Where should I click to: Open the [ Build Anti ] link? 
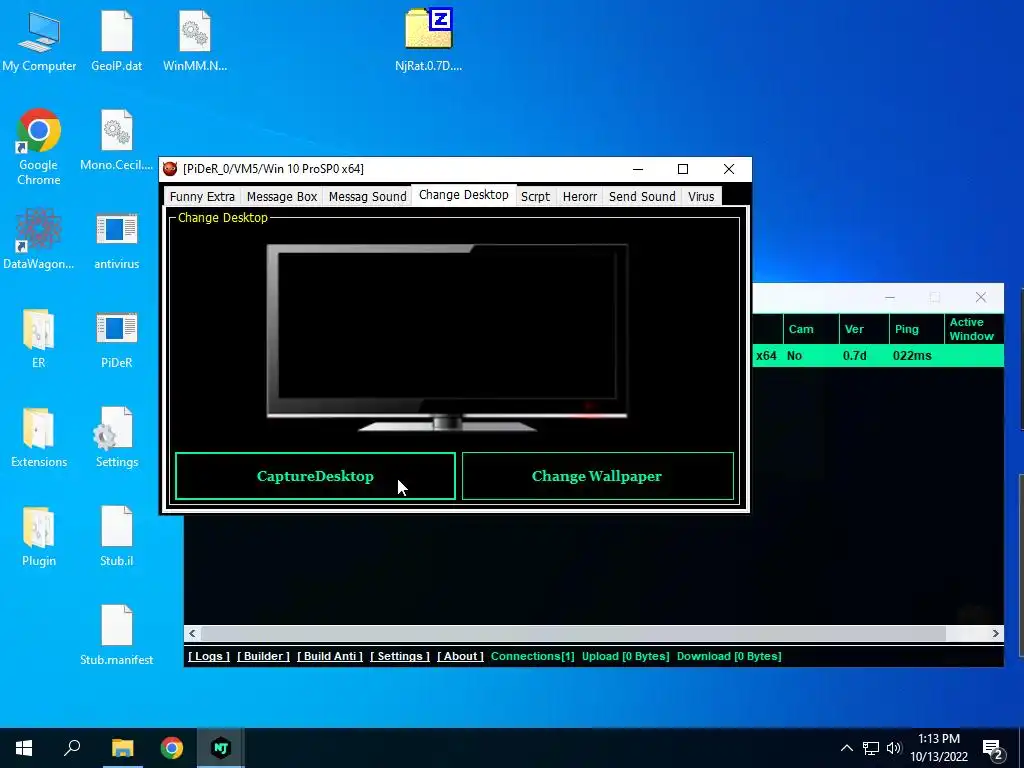tap(330, 656)
